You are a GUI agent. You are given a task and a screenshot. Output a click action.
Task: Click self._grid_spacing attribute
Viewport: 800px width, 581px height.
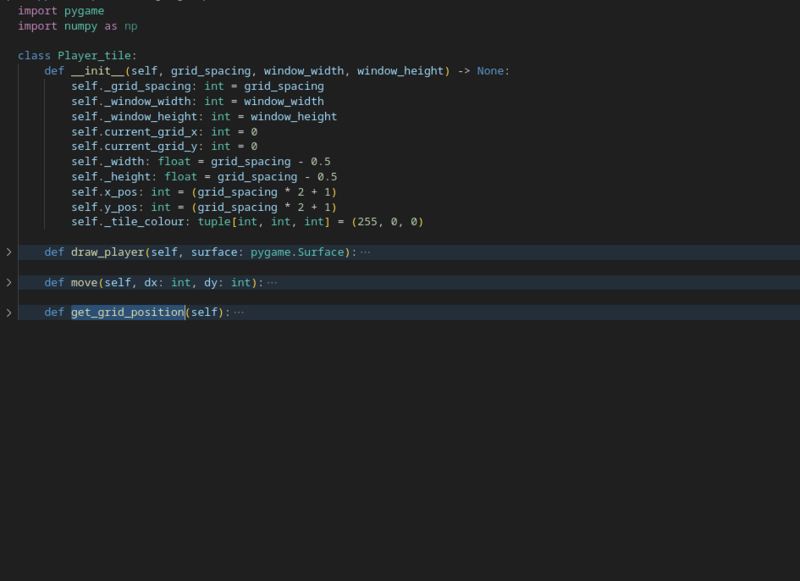coord(131,86)
